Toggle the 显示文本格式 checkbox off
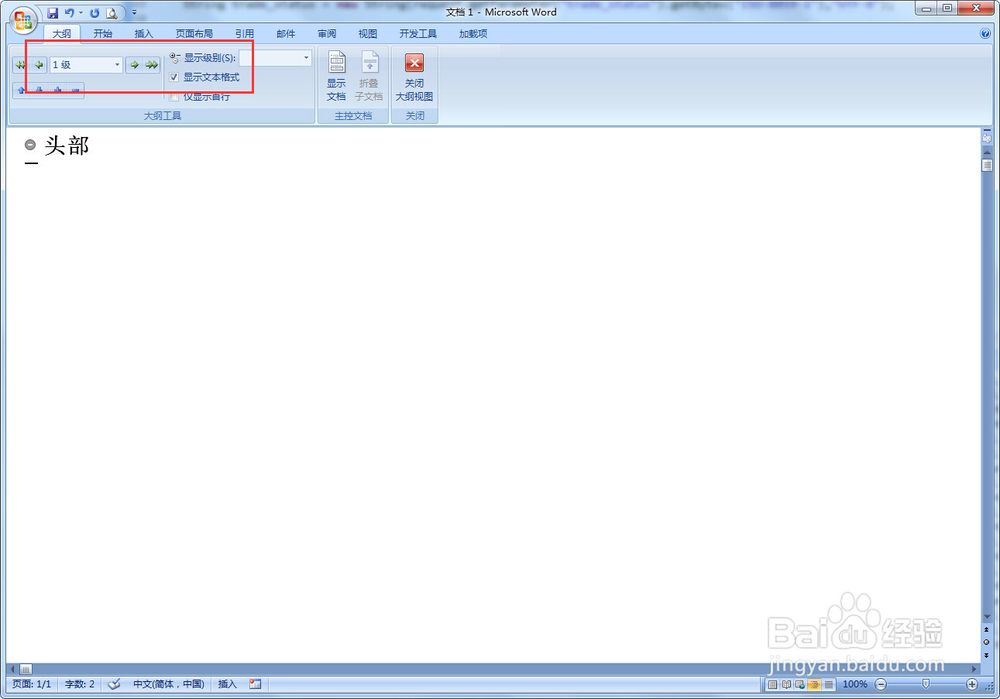The width and height of the screenshot is (1000, 699). pos(174,77)
